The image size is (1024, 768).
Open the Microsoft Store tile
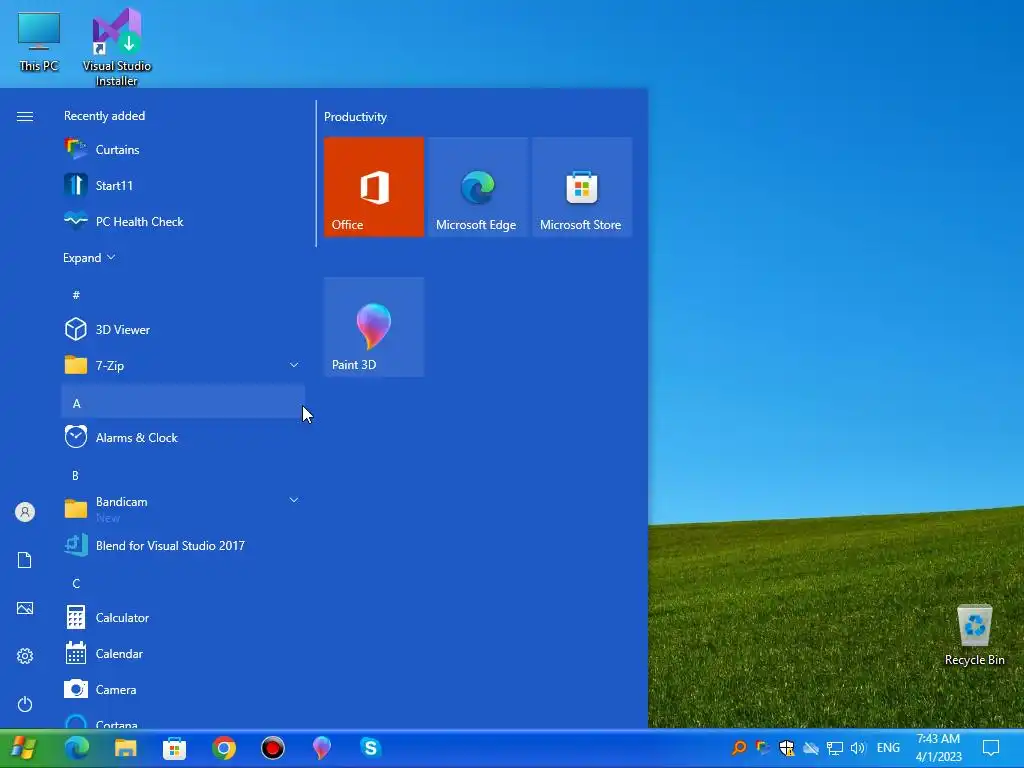(x=581, y=187)
